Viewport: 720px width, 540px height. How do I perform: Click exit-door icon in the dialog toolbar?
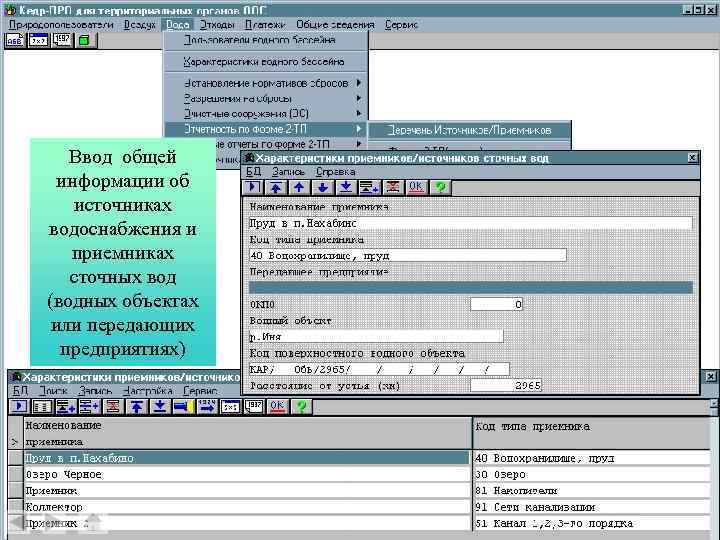(x=252, y=187)
